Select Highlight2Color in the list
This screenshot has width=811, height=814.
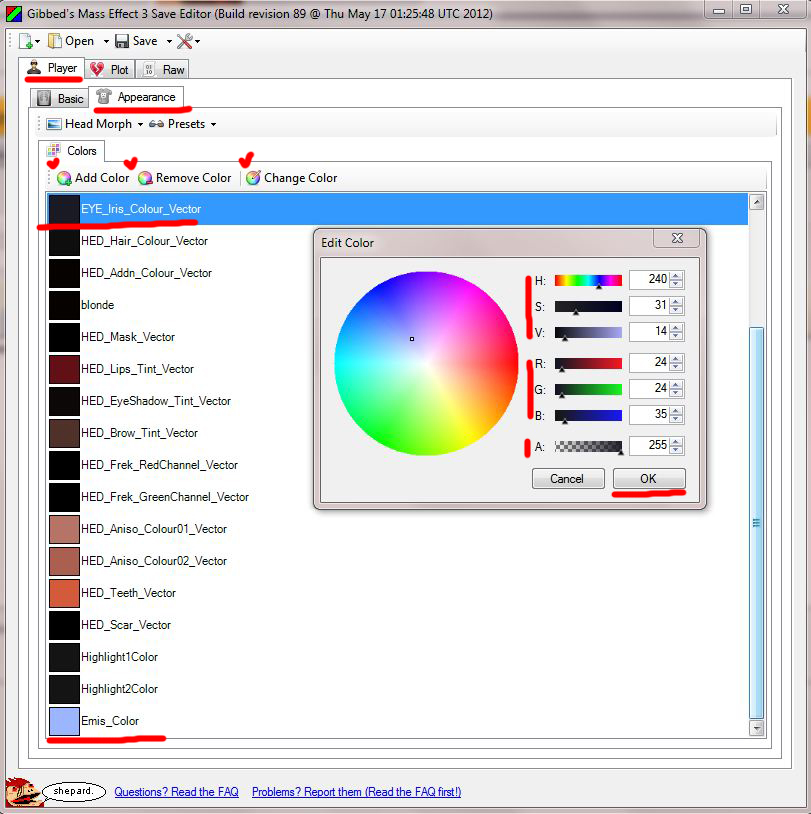point(119,689)
